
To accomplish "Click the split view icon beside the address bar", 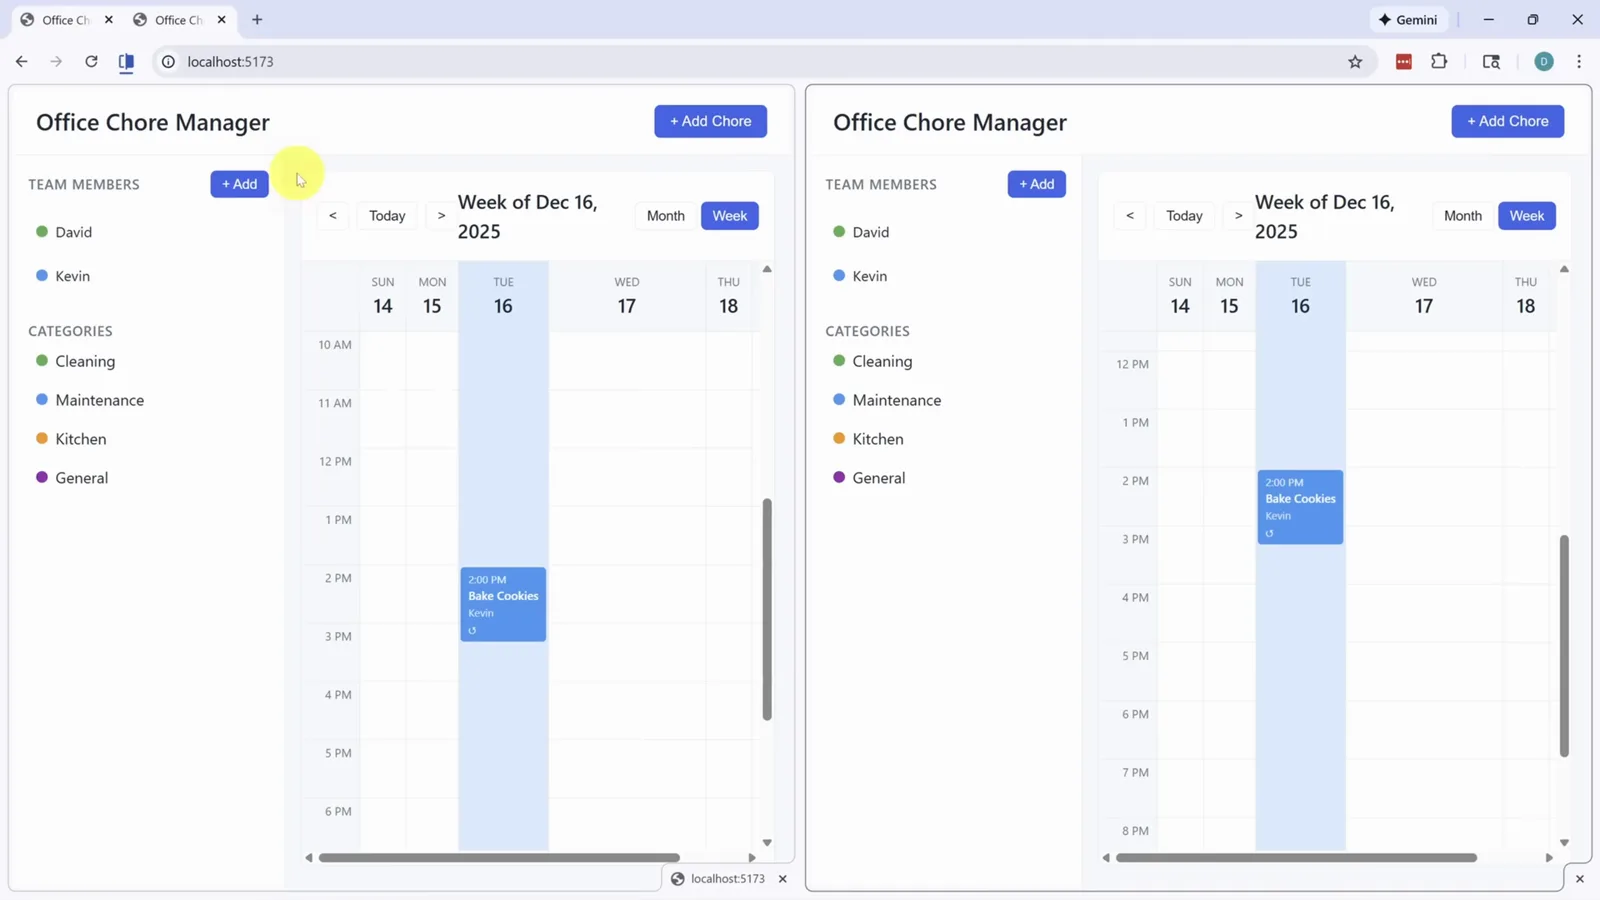I will (126, 62).
